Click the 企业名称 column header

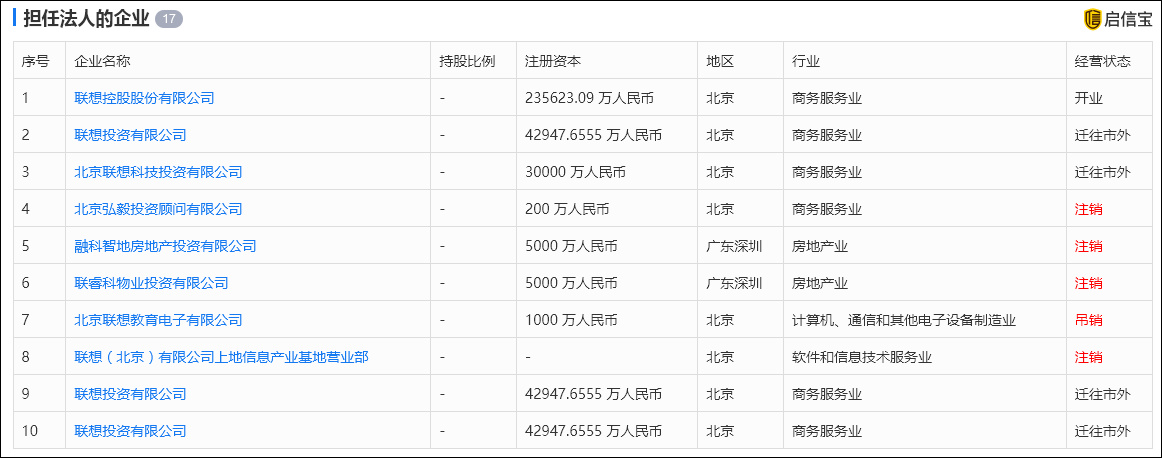point(102,61)
